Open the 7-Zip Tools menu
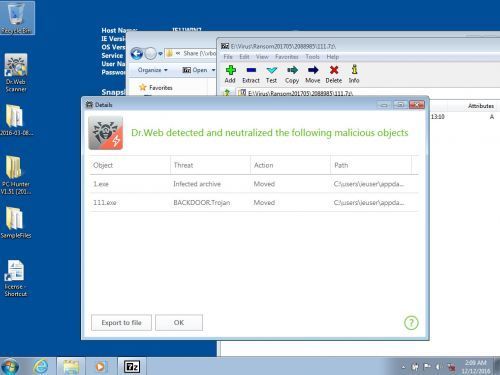 [x=312, y=57]
